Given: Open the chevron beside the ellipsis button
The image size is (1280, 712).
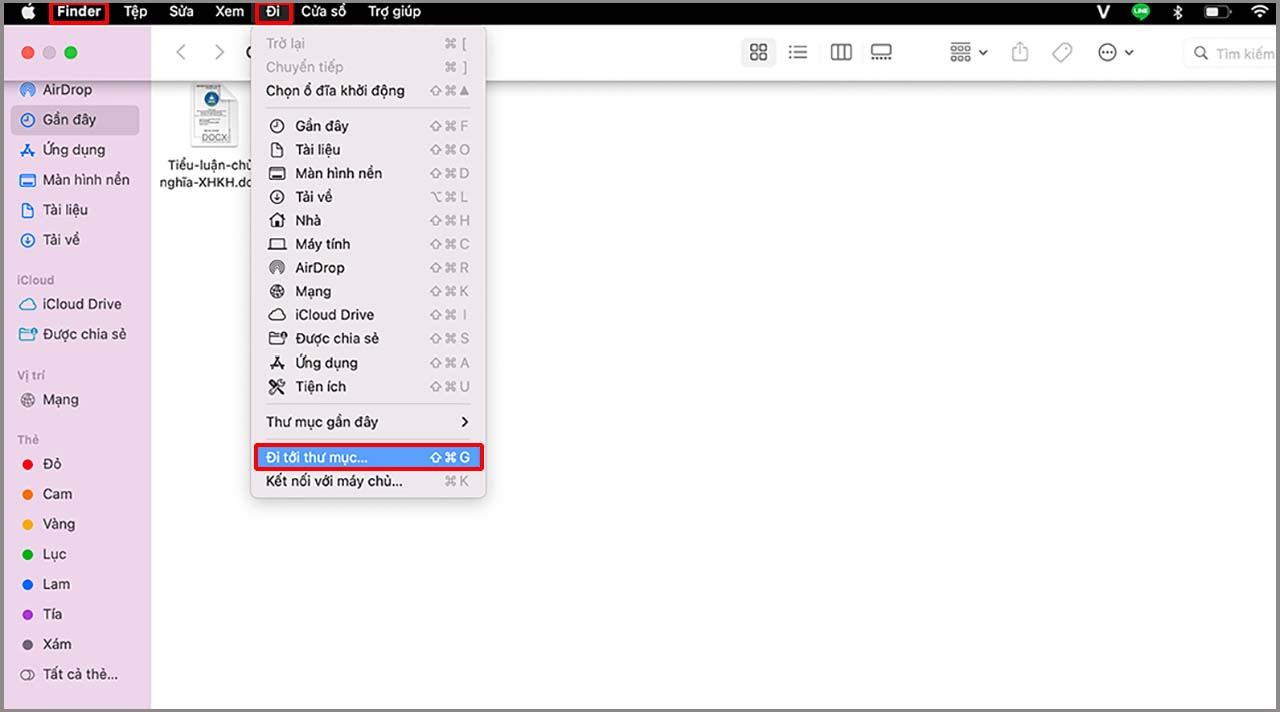Looking at the screenshot, I should (x=1127, y=52).
